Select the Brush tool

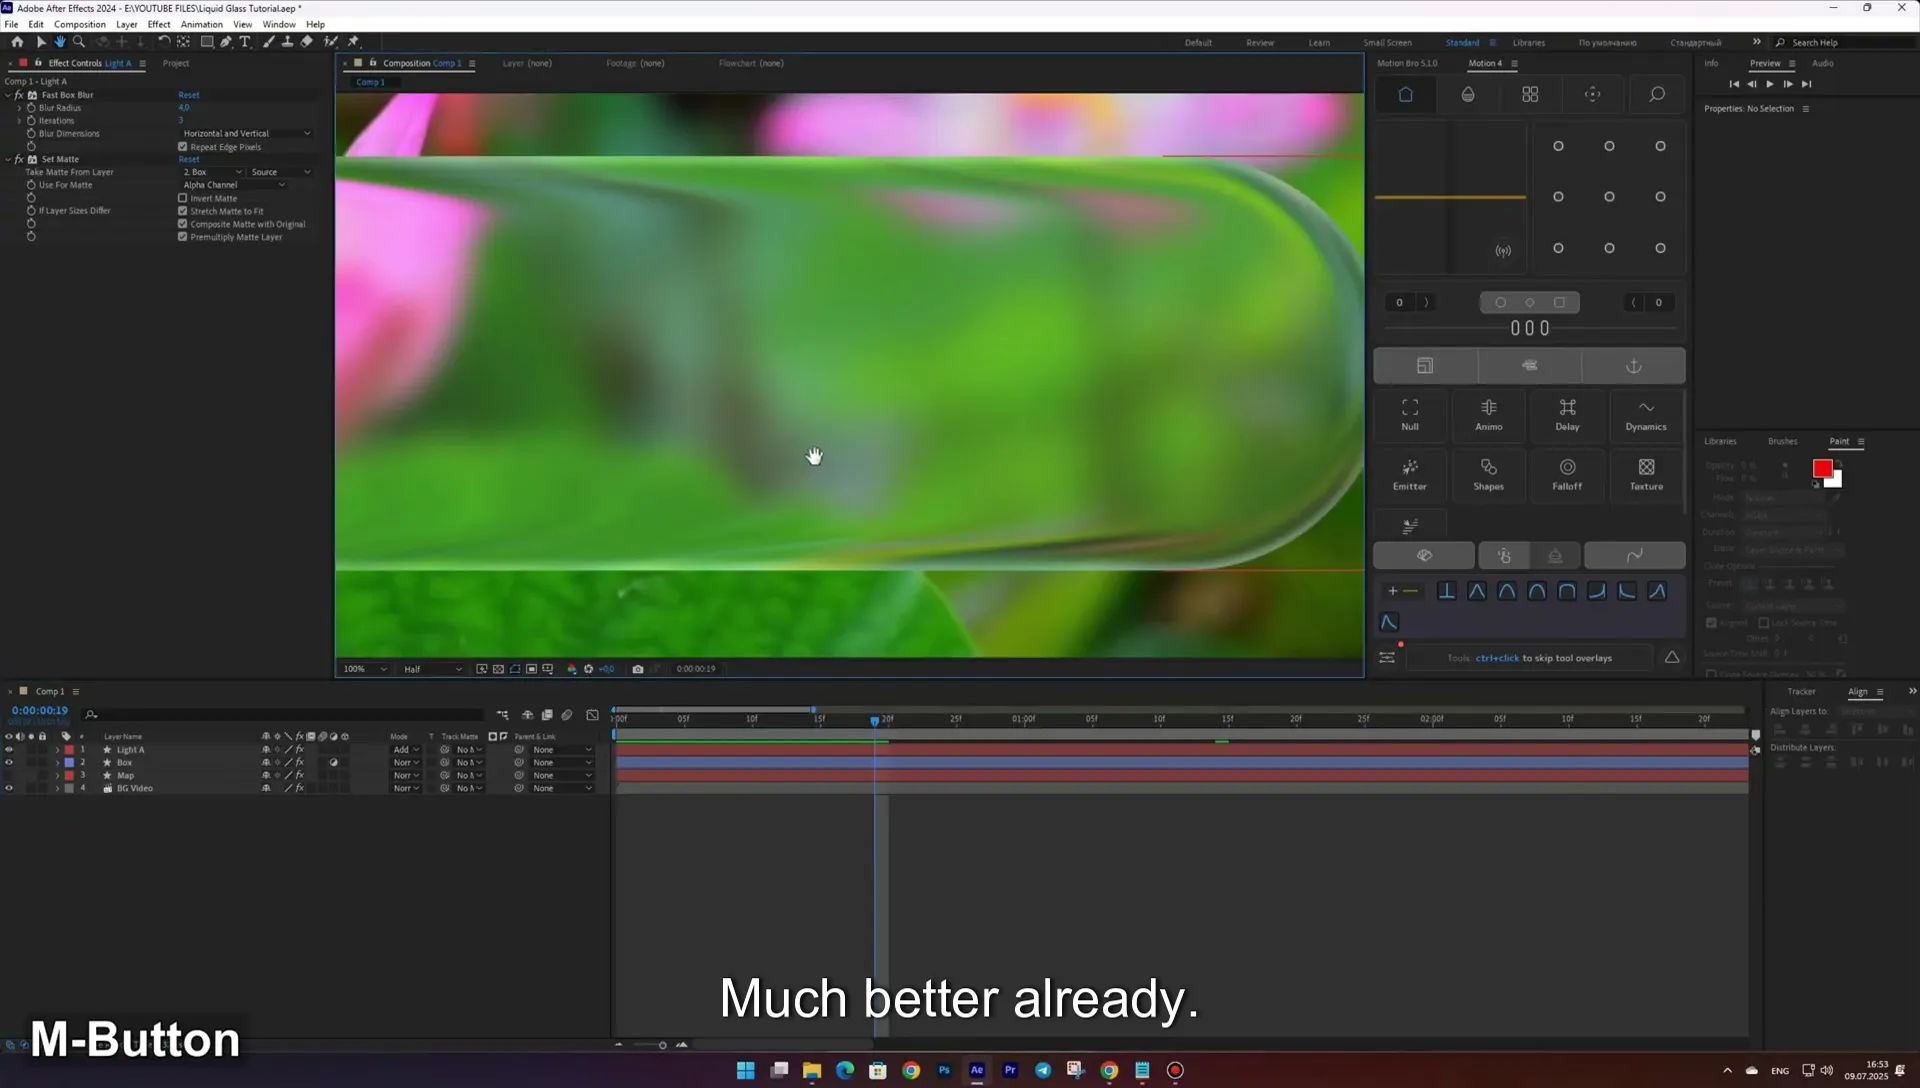pyautogui.click(x=269, y=42)
